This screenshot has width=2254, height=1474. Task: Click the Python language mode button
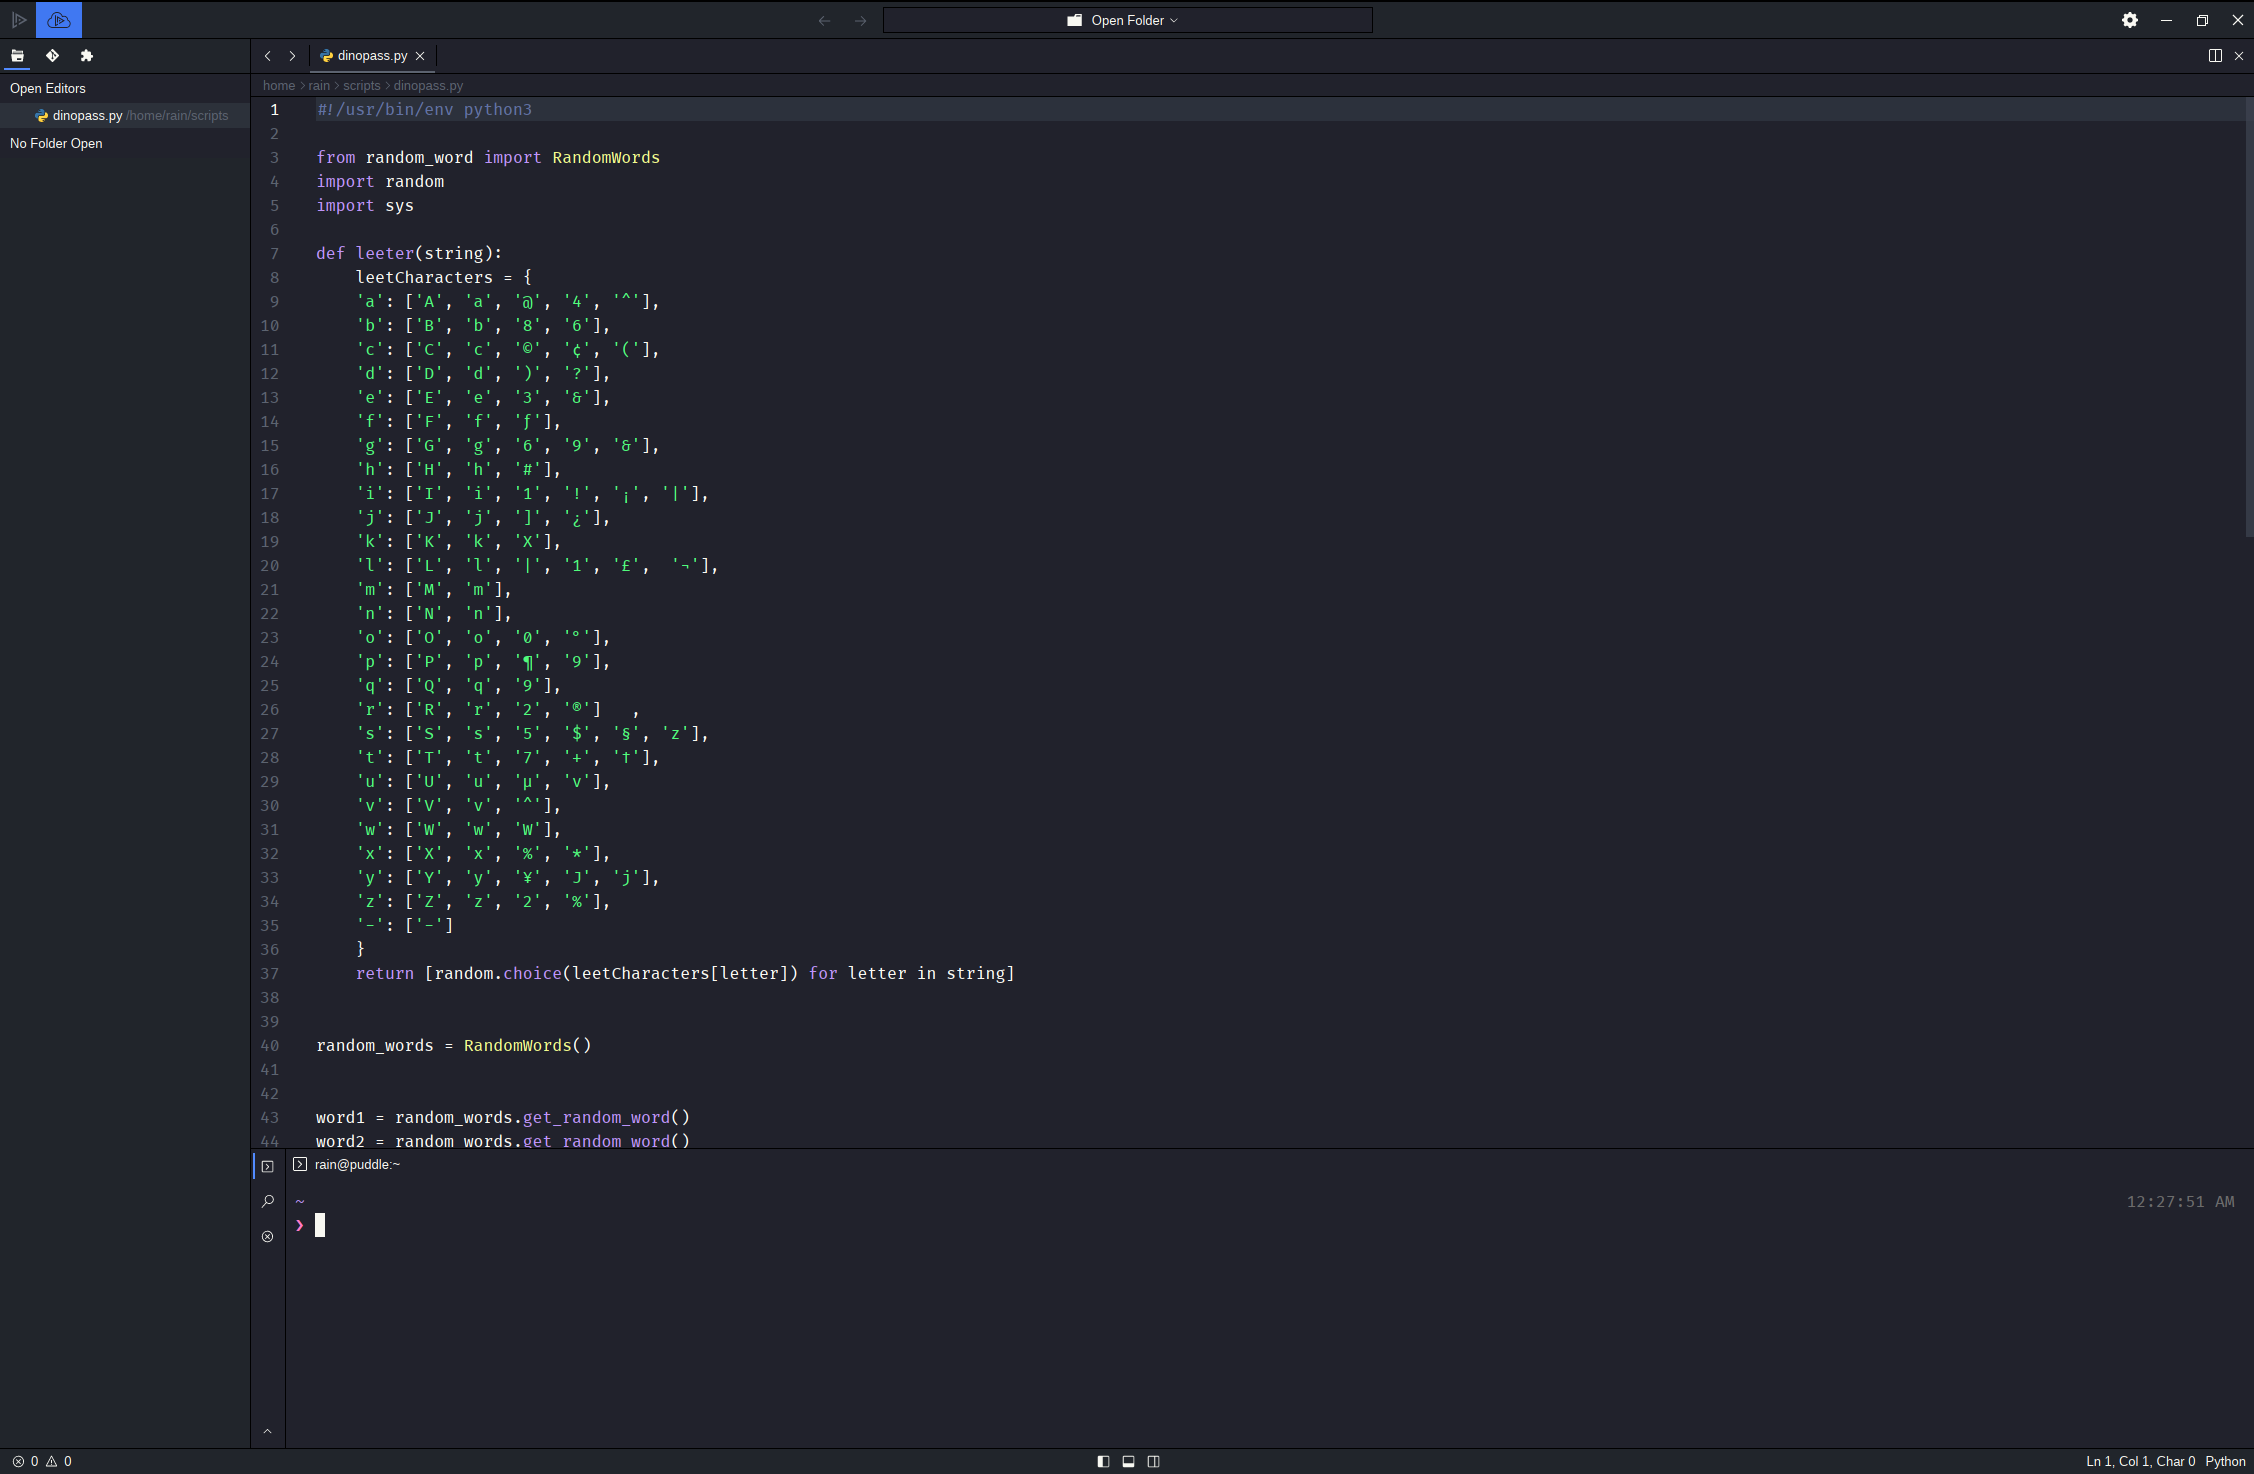(x=2225, y=1461)
